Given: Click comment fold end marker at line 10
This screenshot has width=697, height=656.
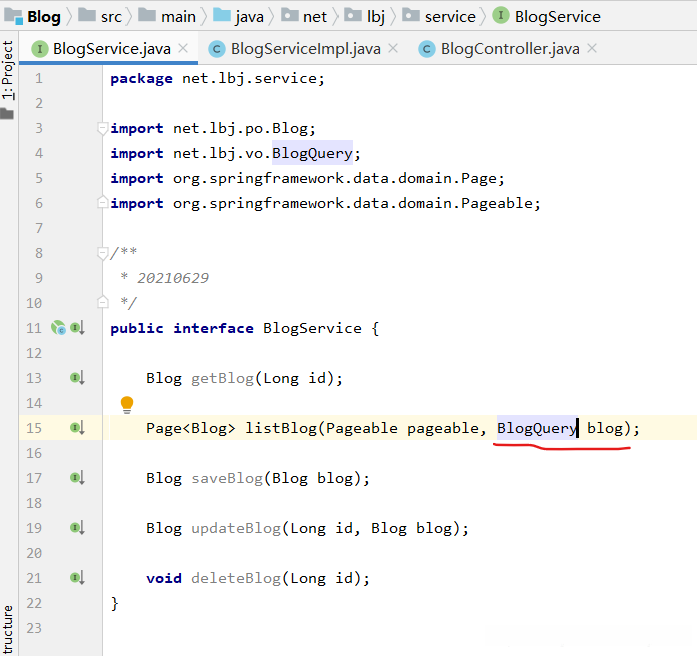Looking at the screenshot, I should (103, 302).
